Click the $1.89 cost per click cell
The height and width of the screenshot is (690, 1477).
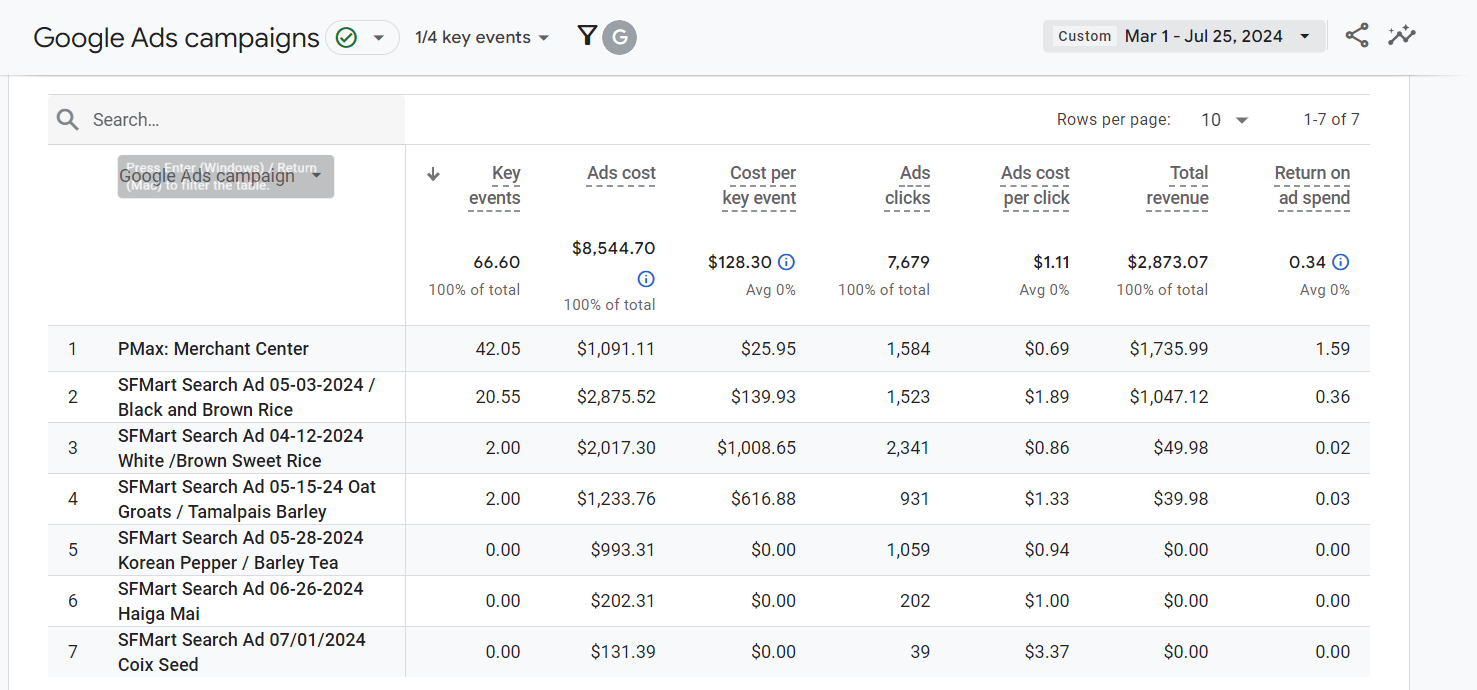pyautogui.click(x=1047, y=397)
